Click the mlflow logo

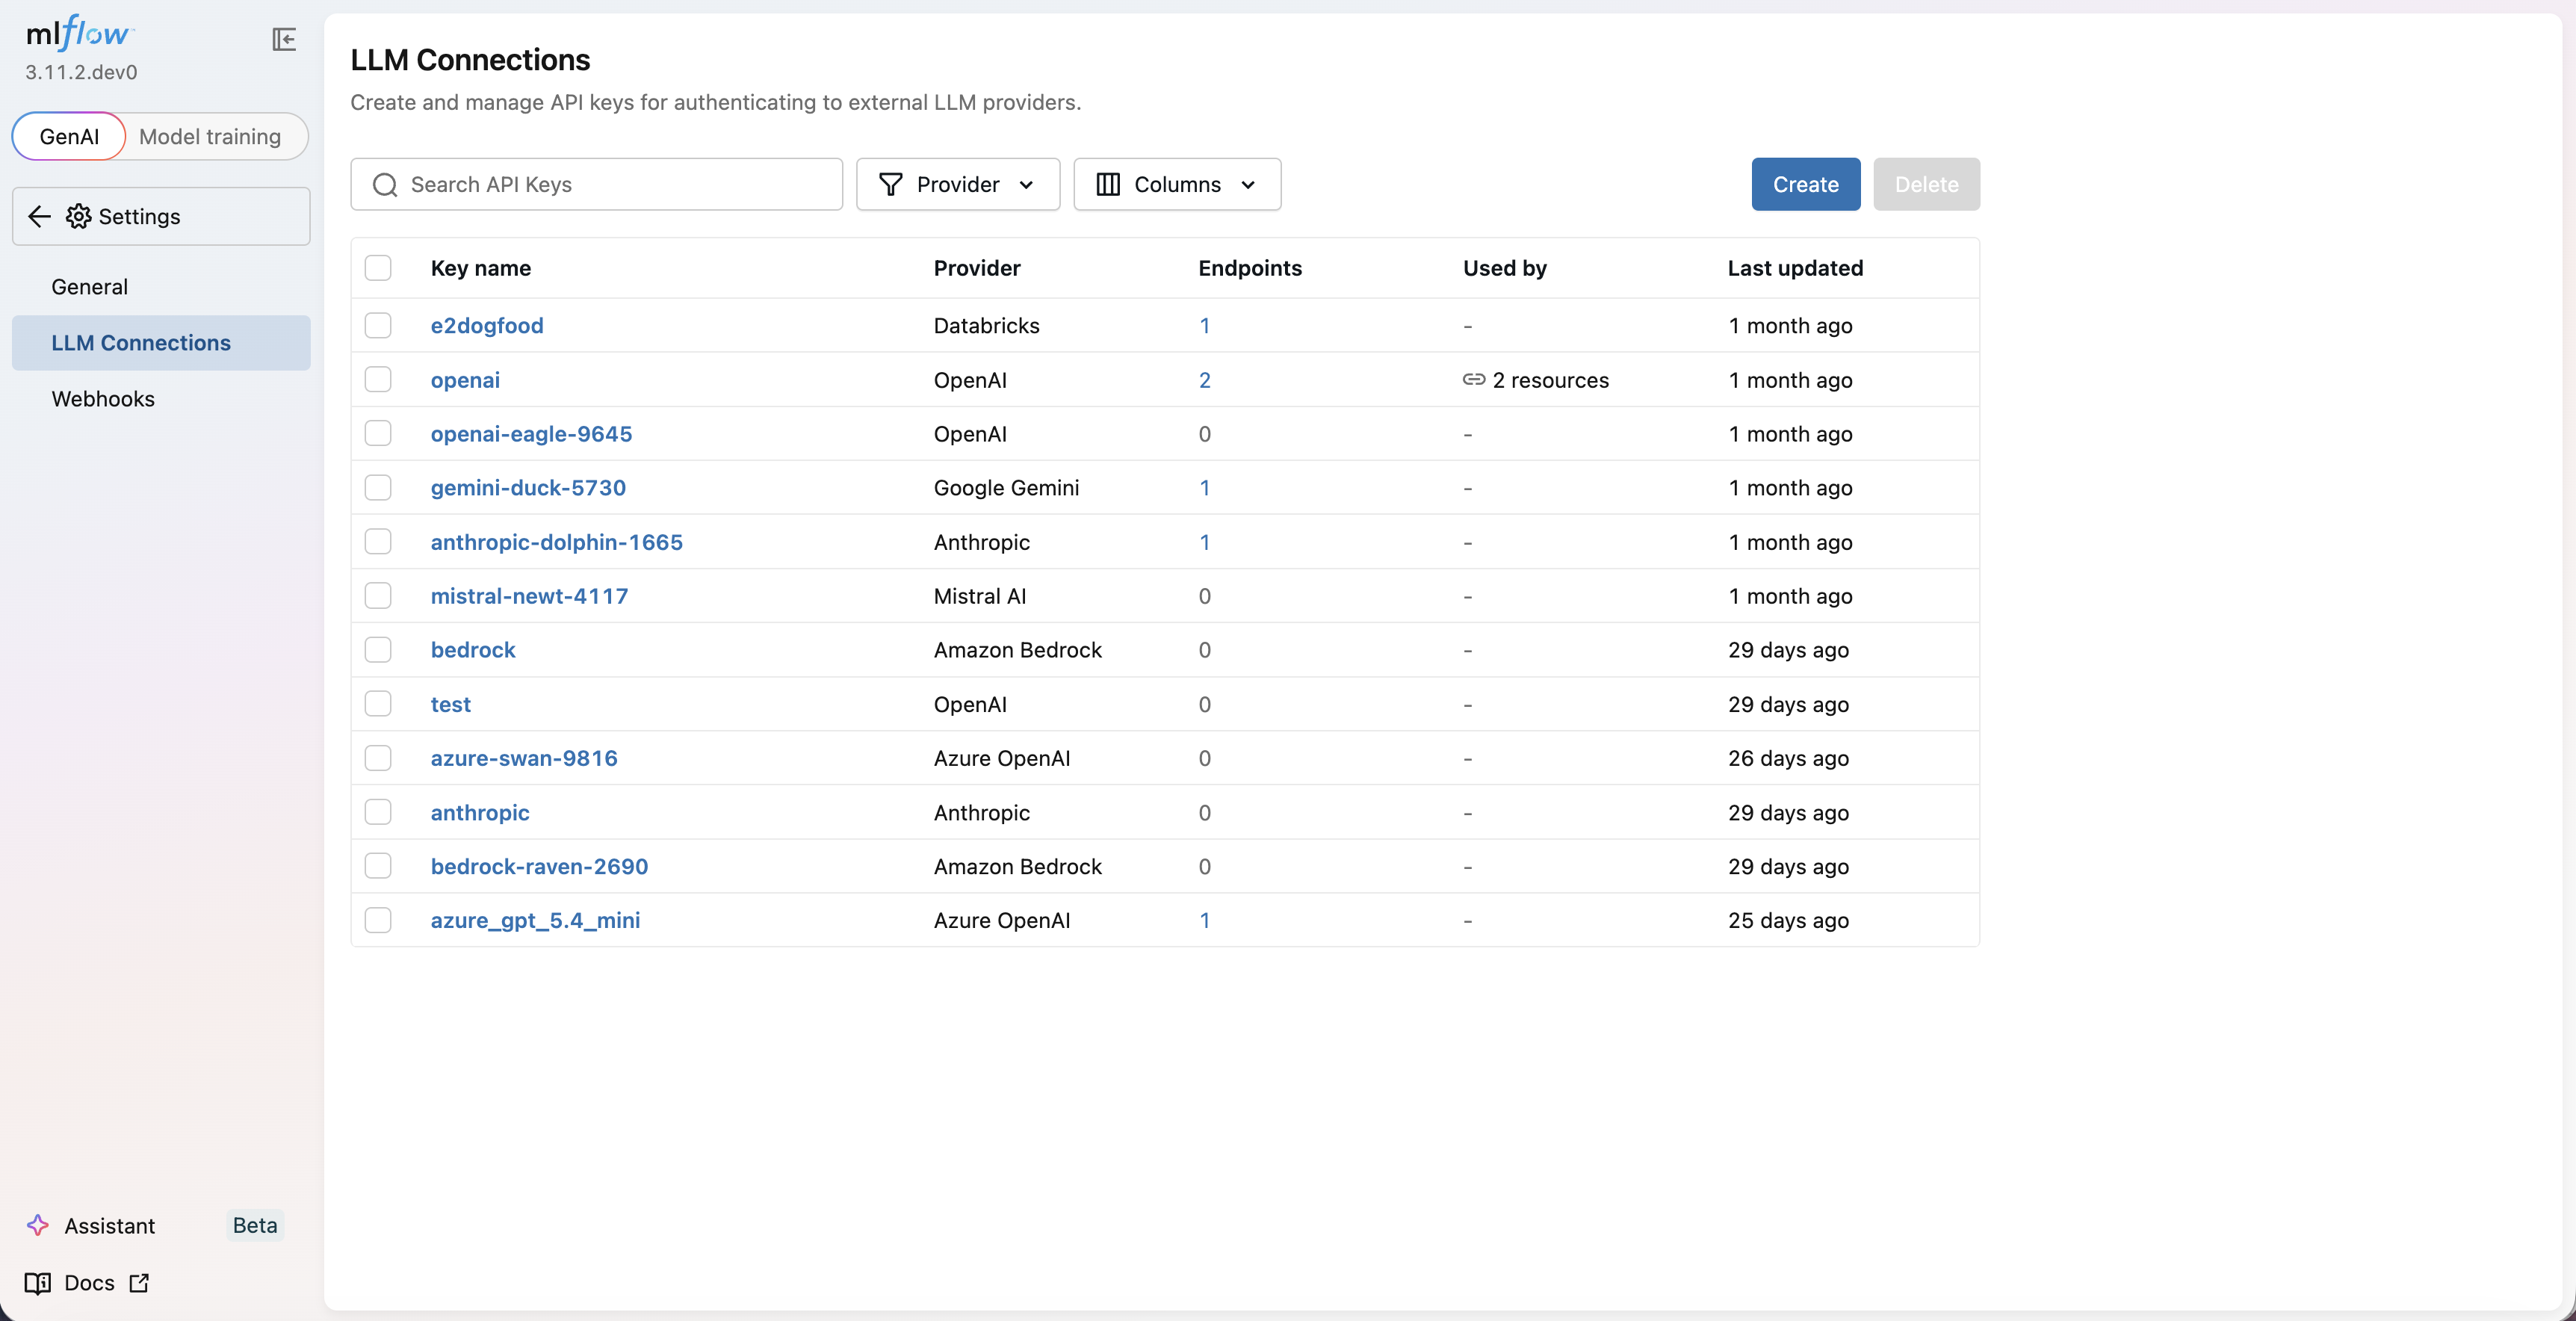pos(80,34)
